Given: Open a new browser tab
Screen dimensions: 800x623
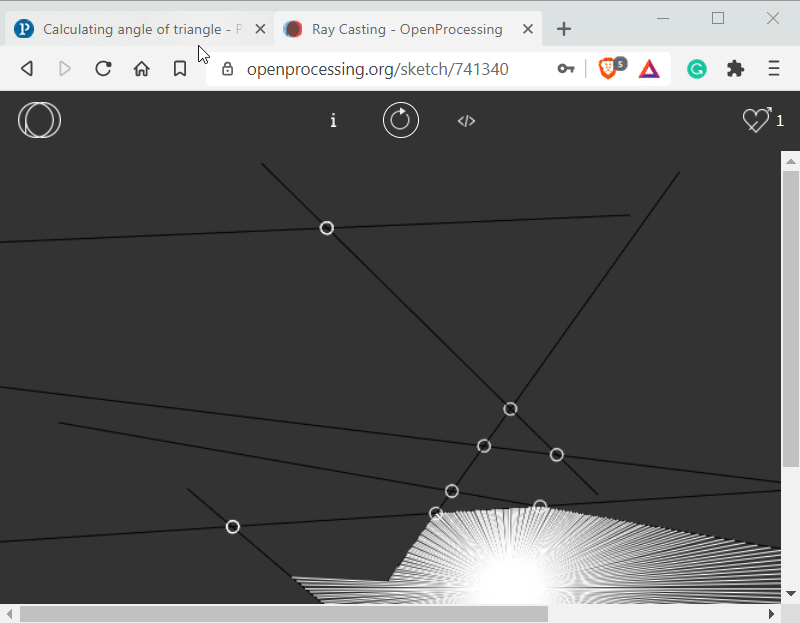Looking at the screenshot, I should pos(564,29).
